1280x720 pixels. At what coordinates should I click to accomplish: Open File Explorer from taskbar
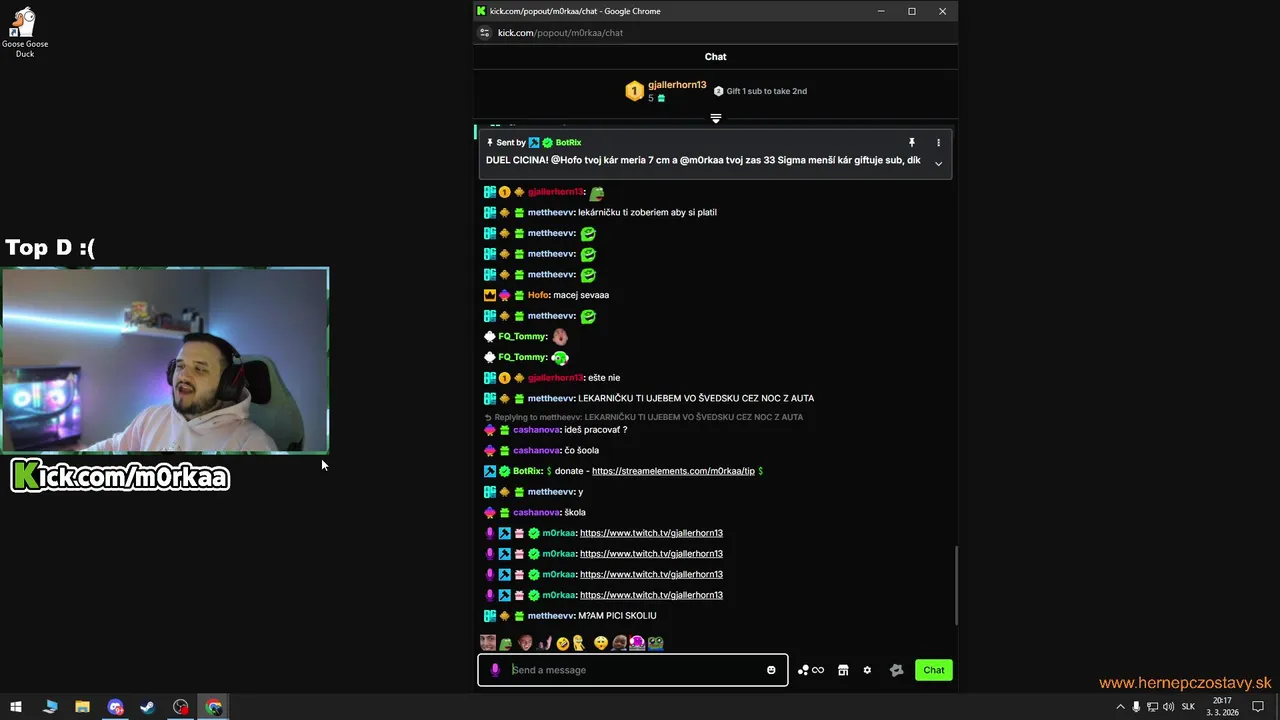click(x=82, y=707)
